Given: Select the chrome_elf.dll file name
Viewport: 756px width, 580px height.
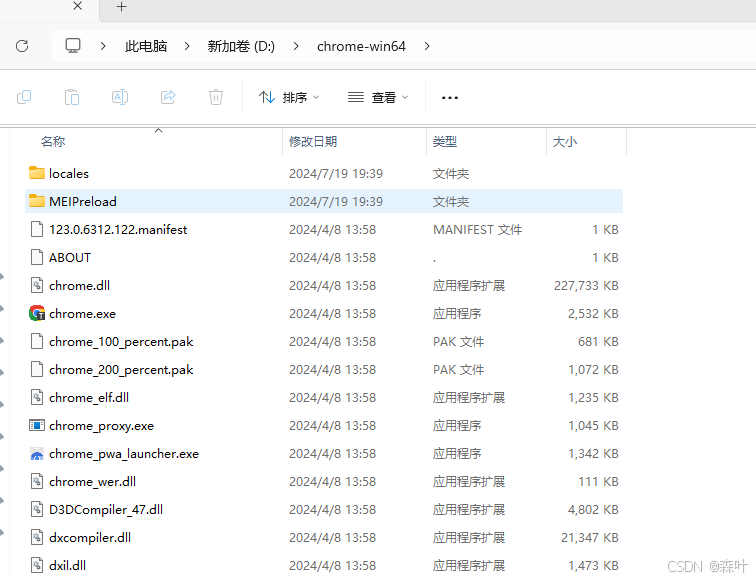Looking at the screenshot, I should [x=89, y=398].
